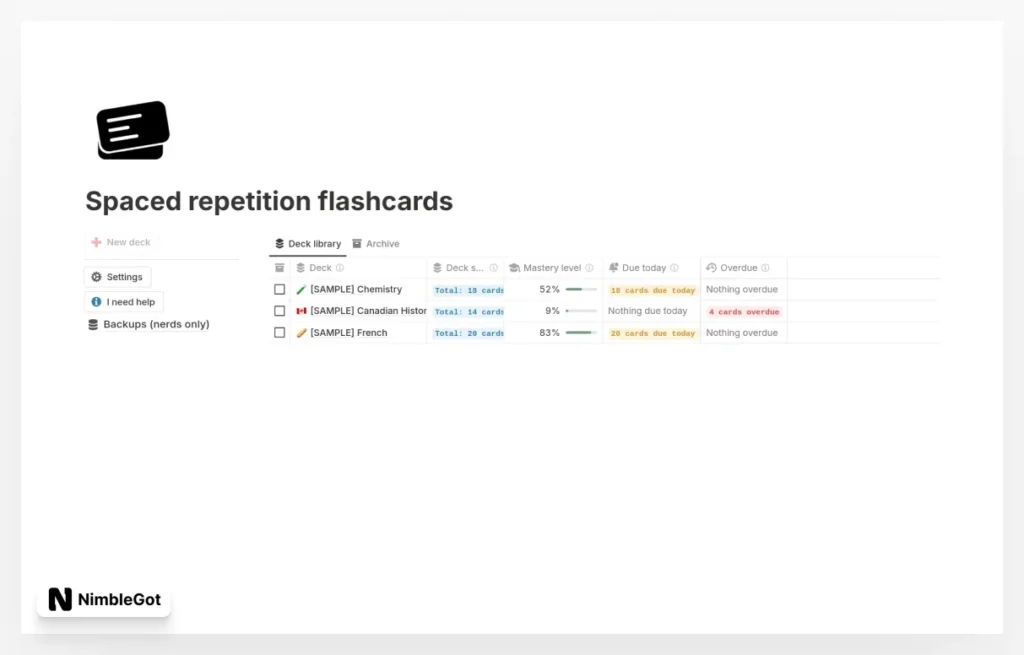
Task: Click the Canadian flag icon on Canadian History row
Action: [x=300, y=311]
